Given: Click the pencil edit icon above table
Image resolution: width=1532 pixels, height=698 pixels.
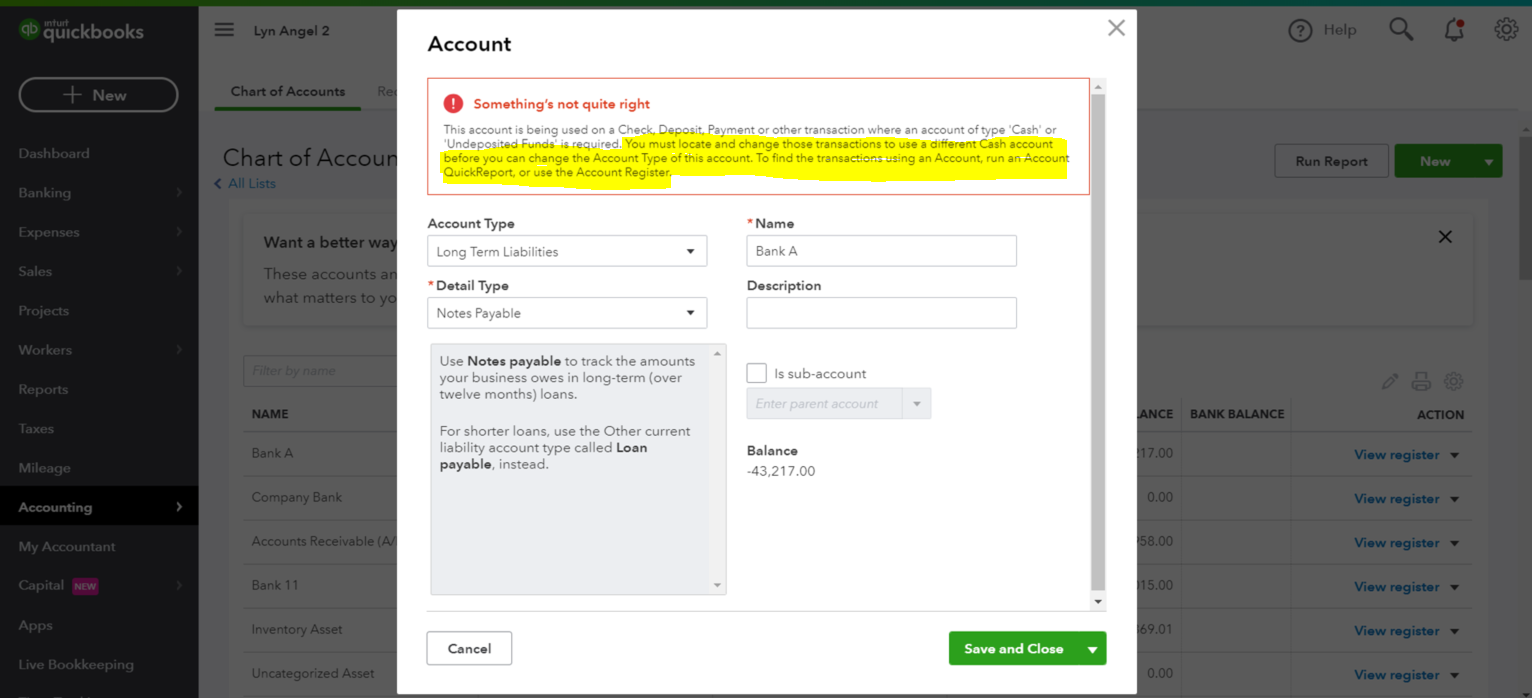Looking at the screenshot, I should (x=1390, y=381).
